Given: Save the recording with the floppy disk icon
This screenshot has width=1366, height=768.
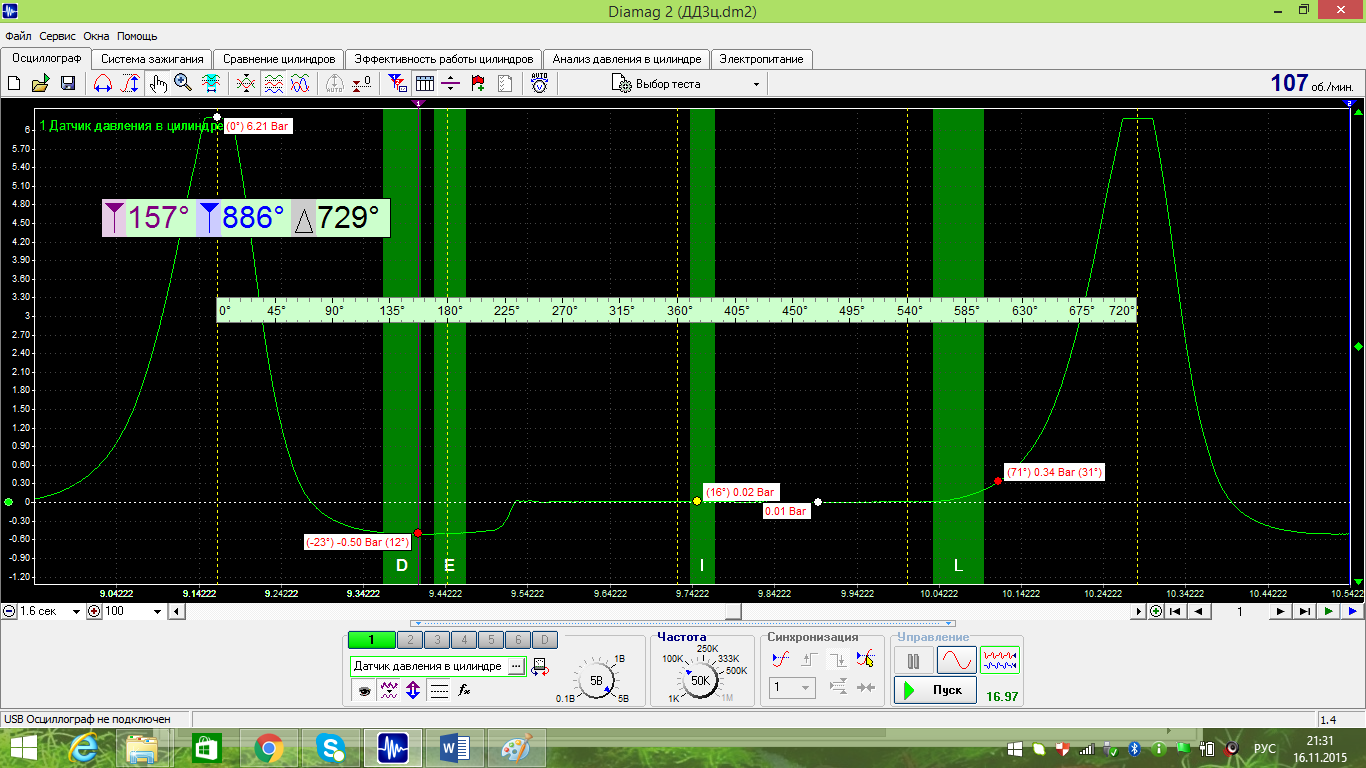Looking at the screenshot, I should point(68,84).
